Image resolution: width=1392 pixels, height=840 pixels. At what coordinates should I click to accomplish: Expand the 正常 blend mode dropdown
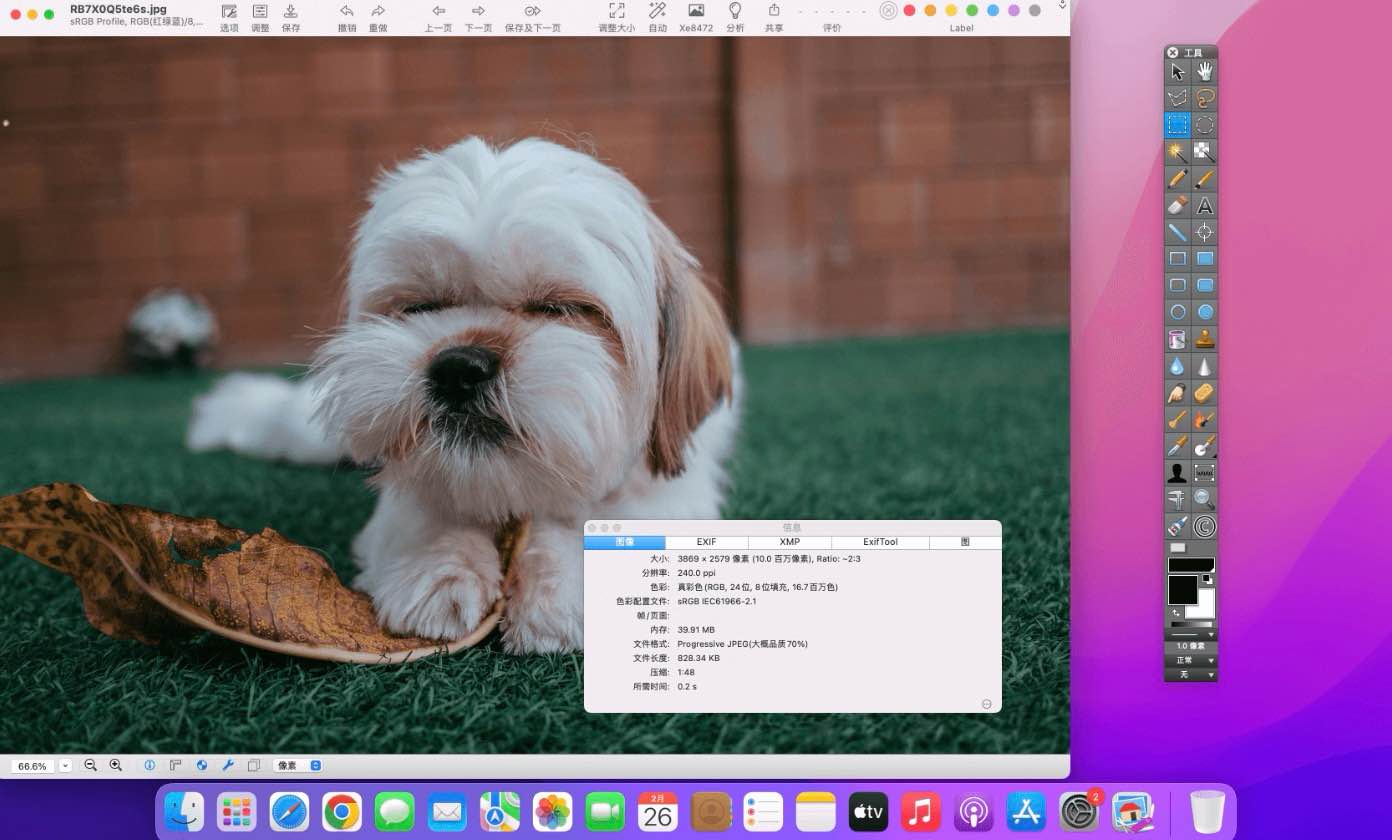pos(1190,660)
